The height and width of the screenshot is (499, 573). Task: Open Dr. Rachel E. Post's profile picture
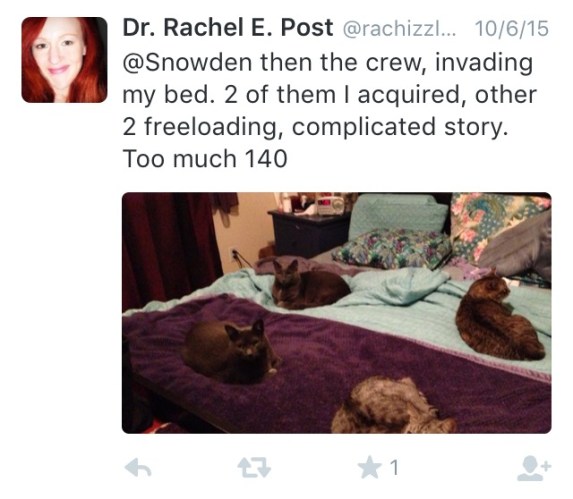[x=64, y=60]
